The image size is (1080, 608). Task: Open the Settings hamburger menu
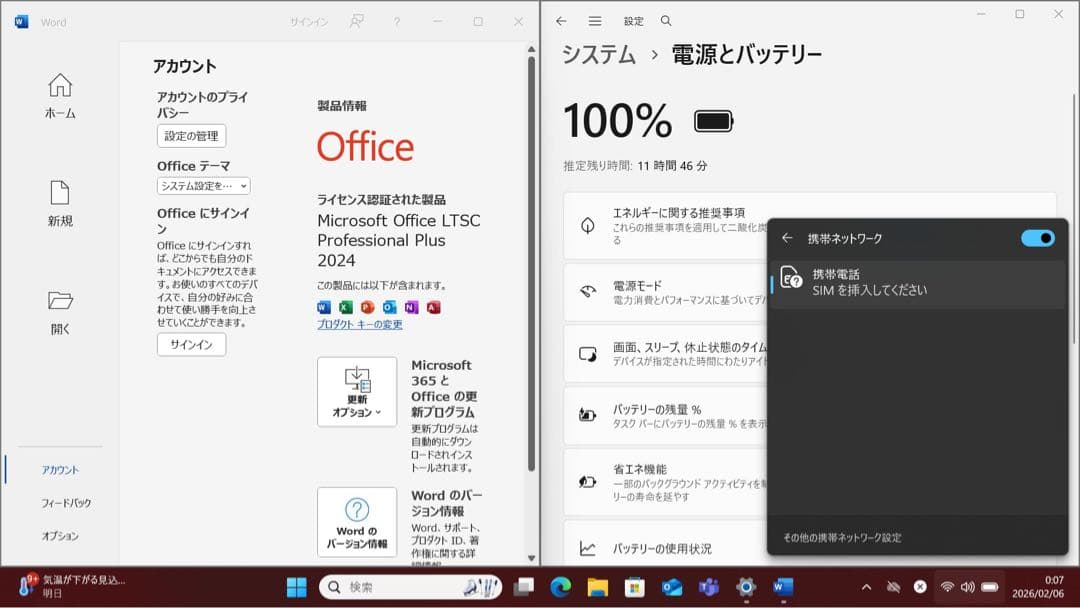594,20
